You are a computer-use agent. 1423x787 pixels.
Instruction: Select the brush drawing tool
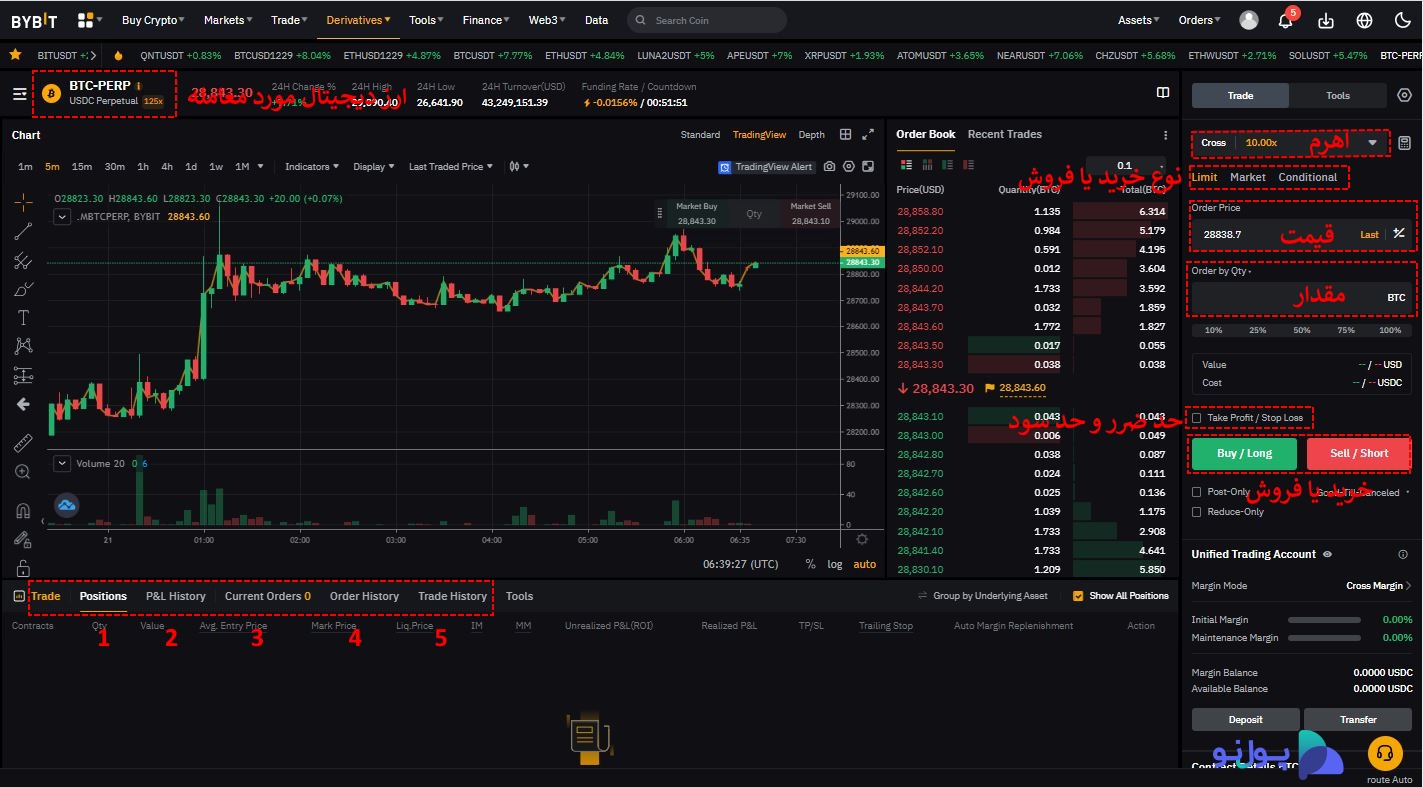coord(23,289)
